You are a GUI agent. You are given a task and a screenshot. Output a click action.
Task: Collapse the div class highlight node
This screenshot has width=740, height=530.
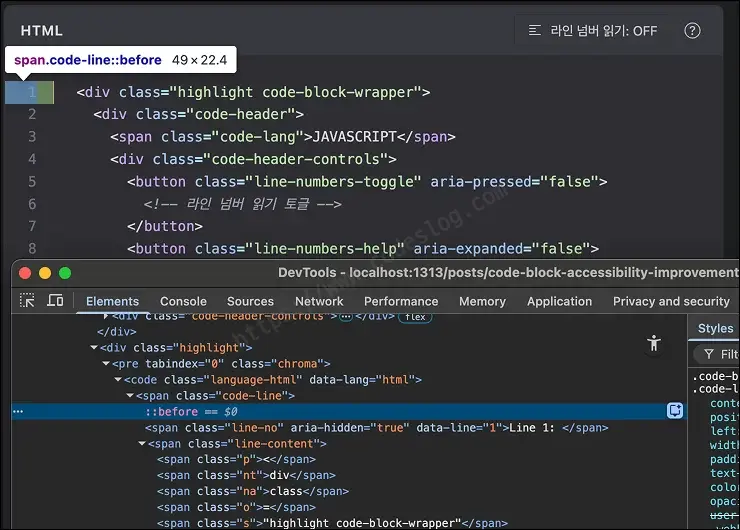tap(94, 348)
